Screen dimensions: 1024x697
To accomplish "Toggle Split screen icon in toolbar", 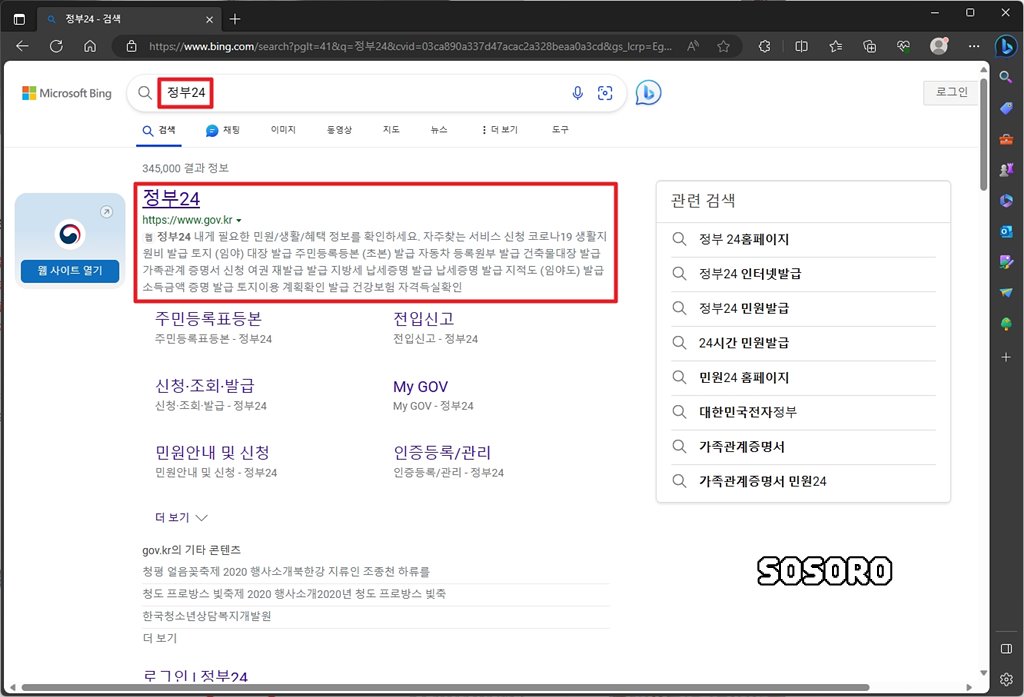I will pos(801,46).
